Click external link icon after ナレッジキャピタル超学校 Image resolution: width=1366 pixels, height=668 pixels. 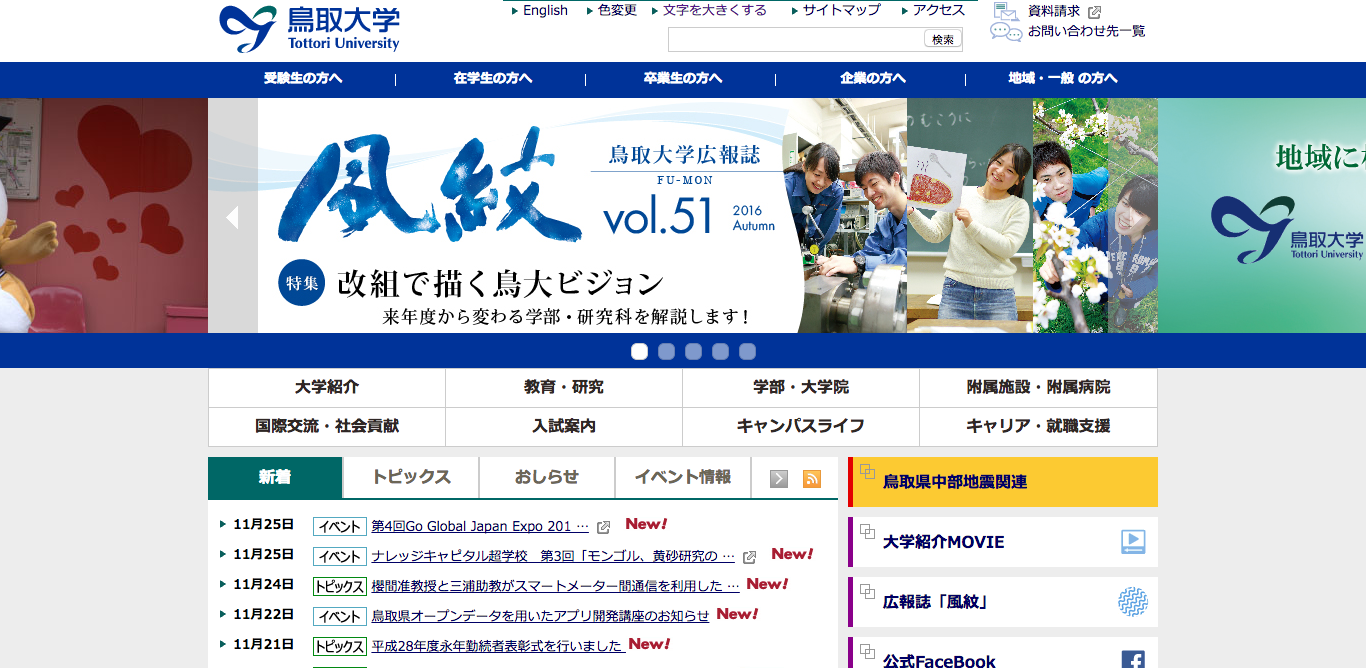[749, 557]
